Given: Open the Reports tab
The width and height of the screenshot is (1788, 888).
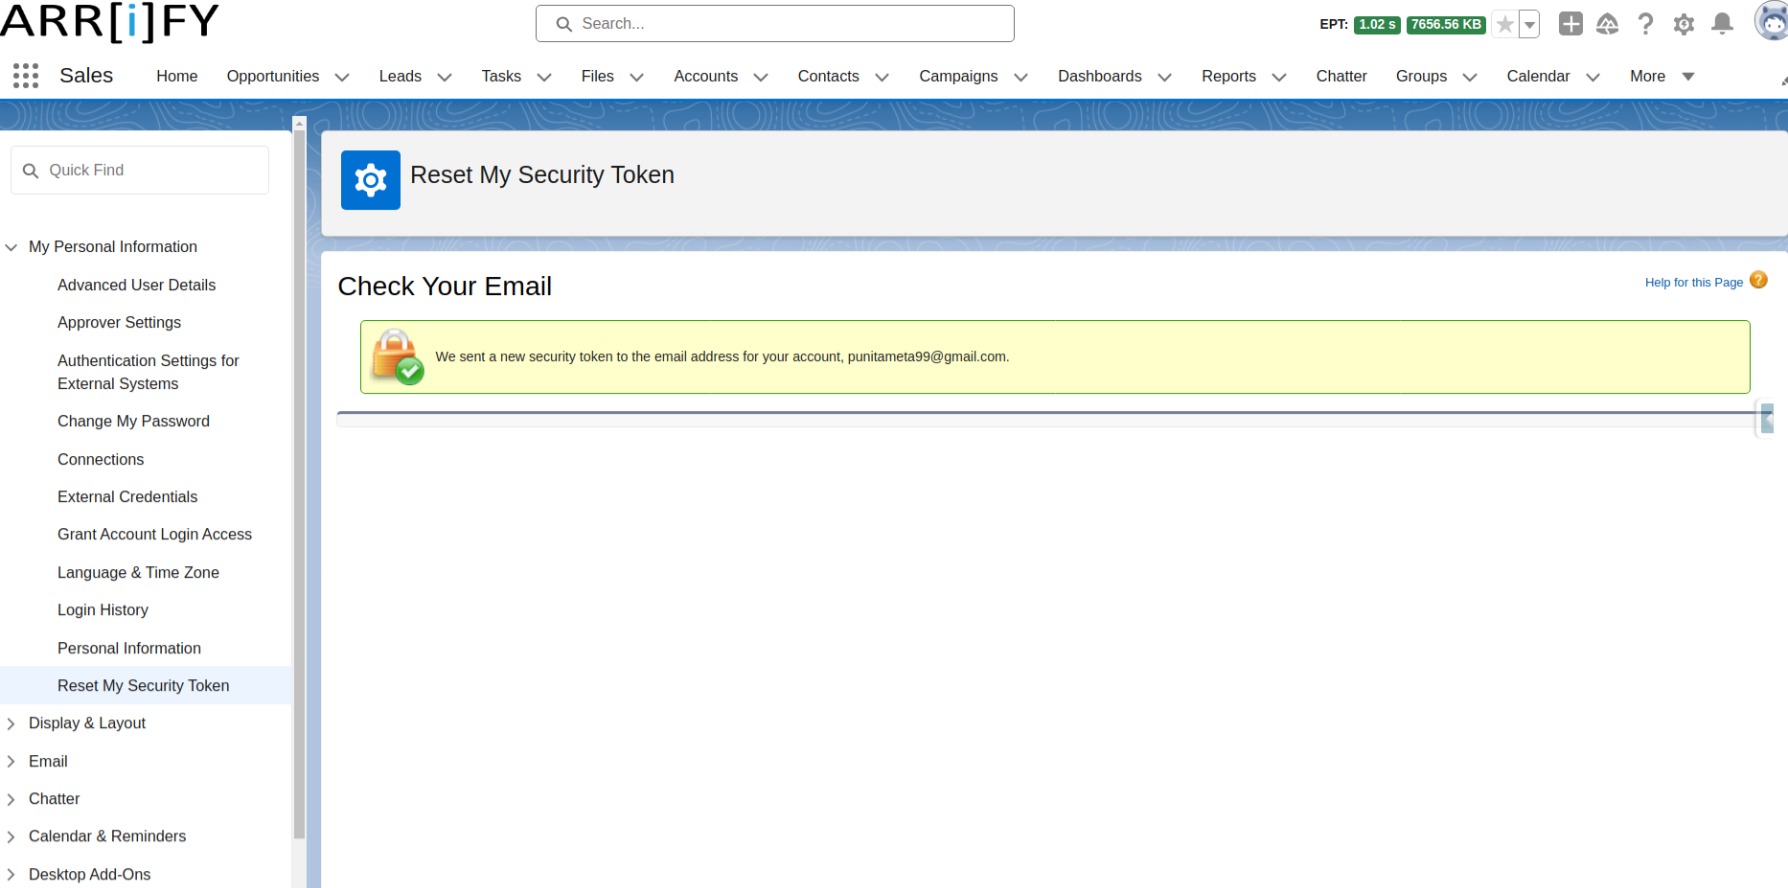Looking at the screenshot, I should pyautogui.click(x=1228, y=76).
